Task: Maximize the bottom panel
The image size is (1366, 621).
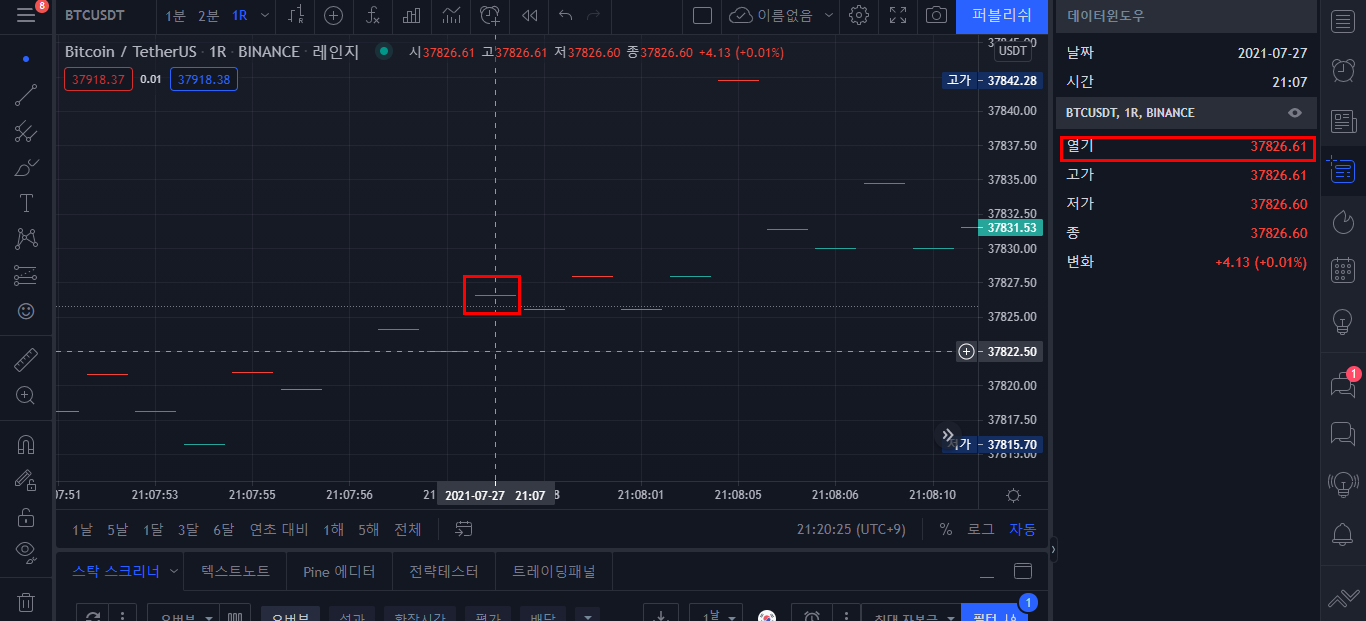Action: (1022, 572)
